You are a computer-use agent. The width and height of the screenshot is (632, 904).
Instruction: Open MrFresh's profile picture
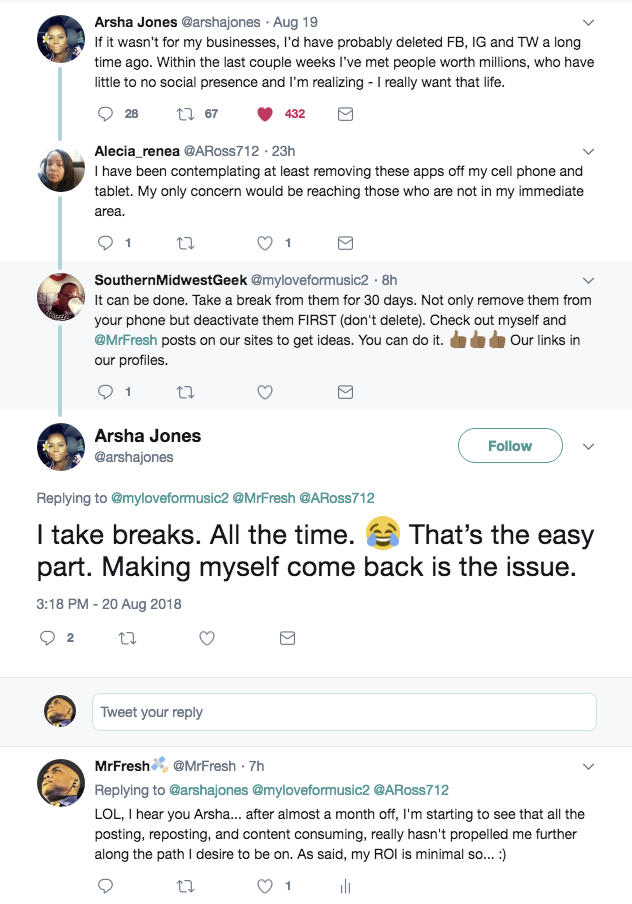point(60,781)
